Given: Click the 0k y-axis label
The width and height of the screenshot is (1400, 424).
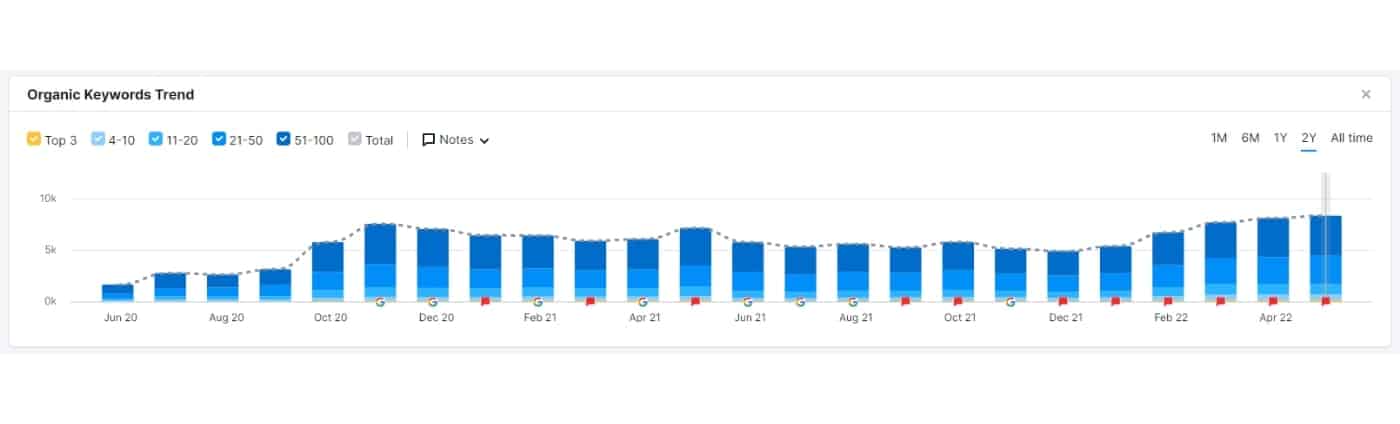Looking at the screenshot, I should pos(50,301).
